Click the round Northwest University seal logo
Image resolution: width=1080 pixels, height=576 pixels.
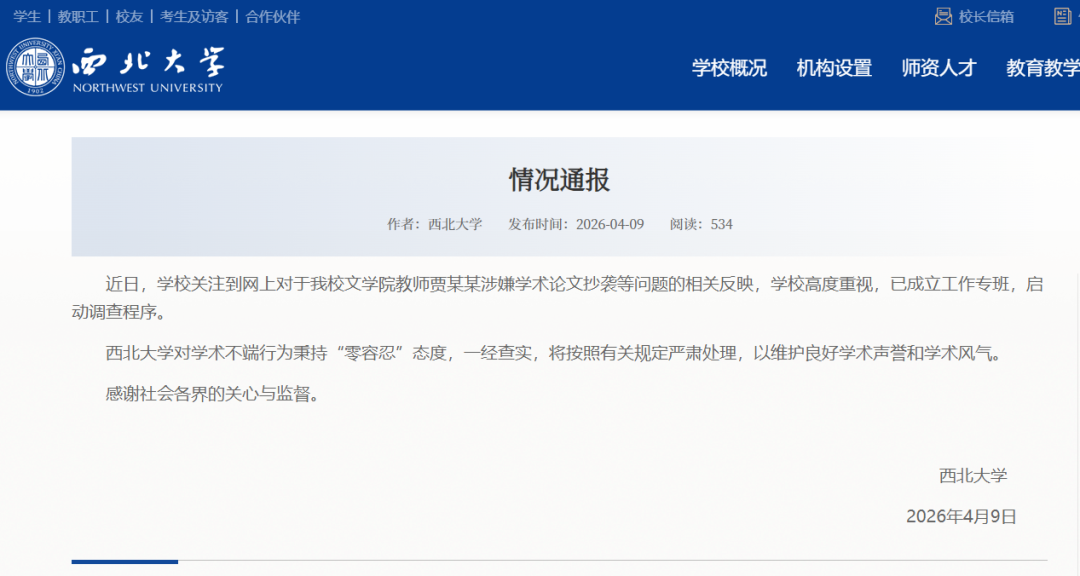point(35,67)
